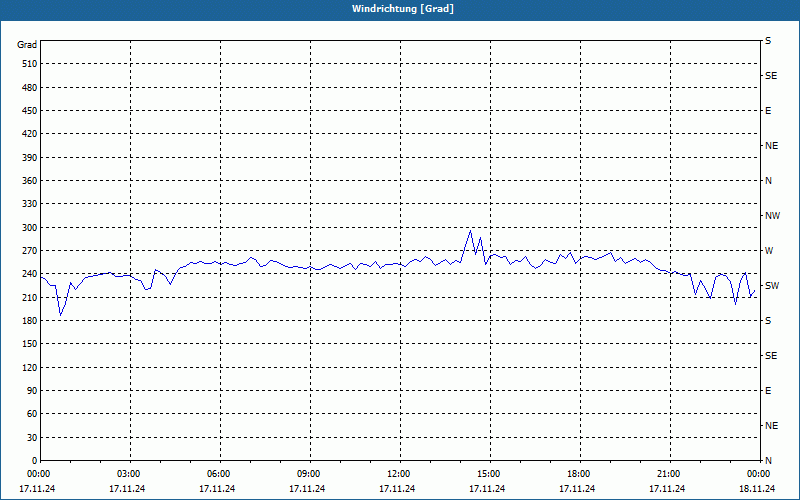This screenshot has width=800, height=500.
Task: Select the 0 y-axis origin label
Action: 35,461
